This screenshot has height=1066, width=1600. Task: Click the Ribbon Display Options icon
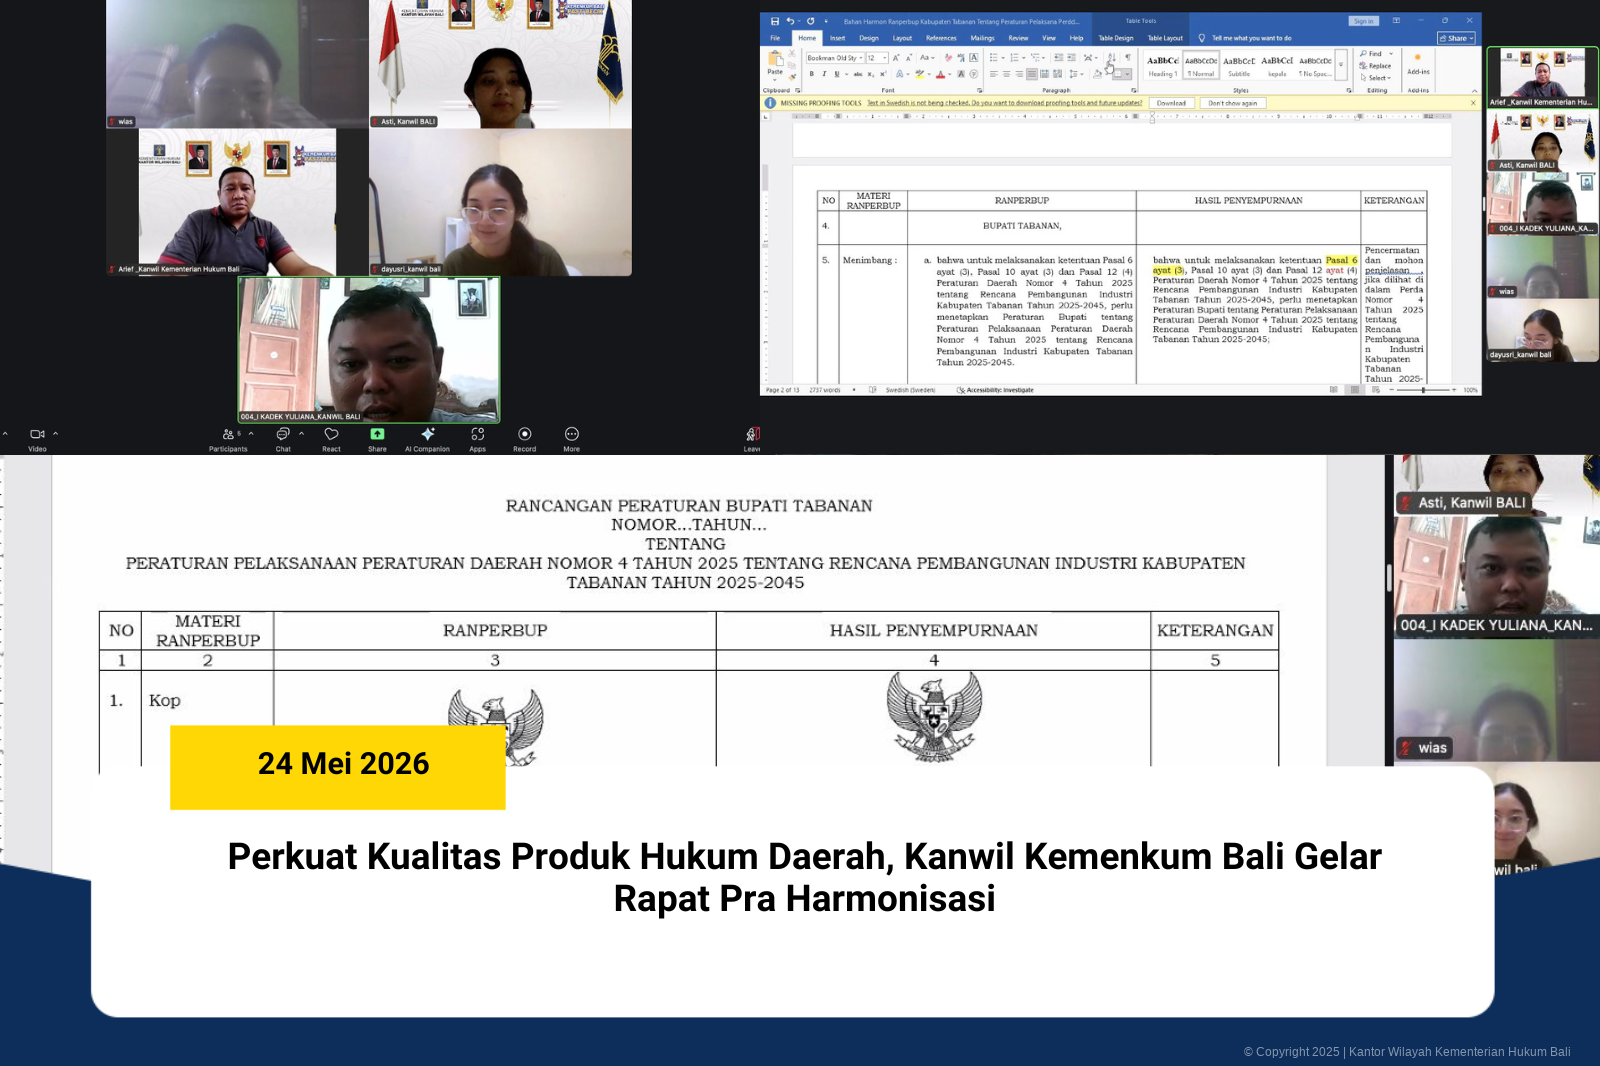[1396, 21]
